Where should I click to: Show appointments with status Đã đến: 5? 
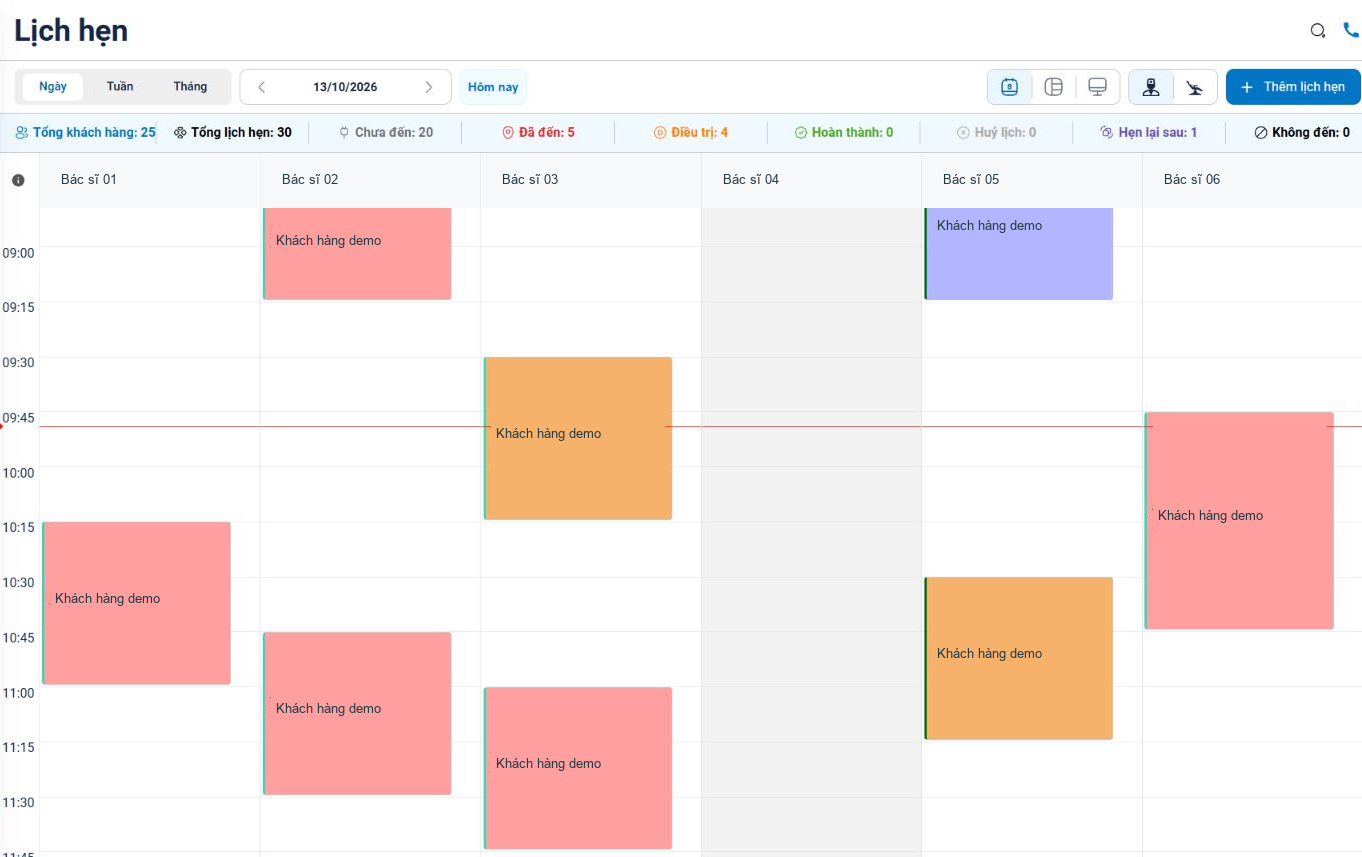point(538,132)
